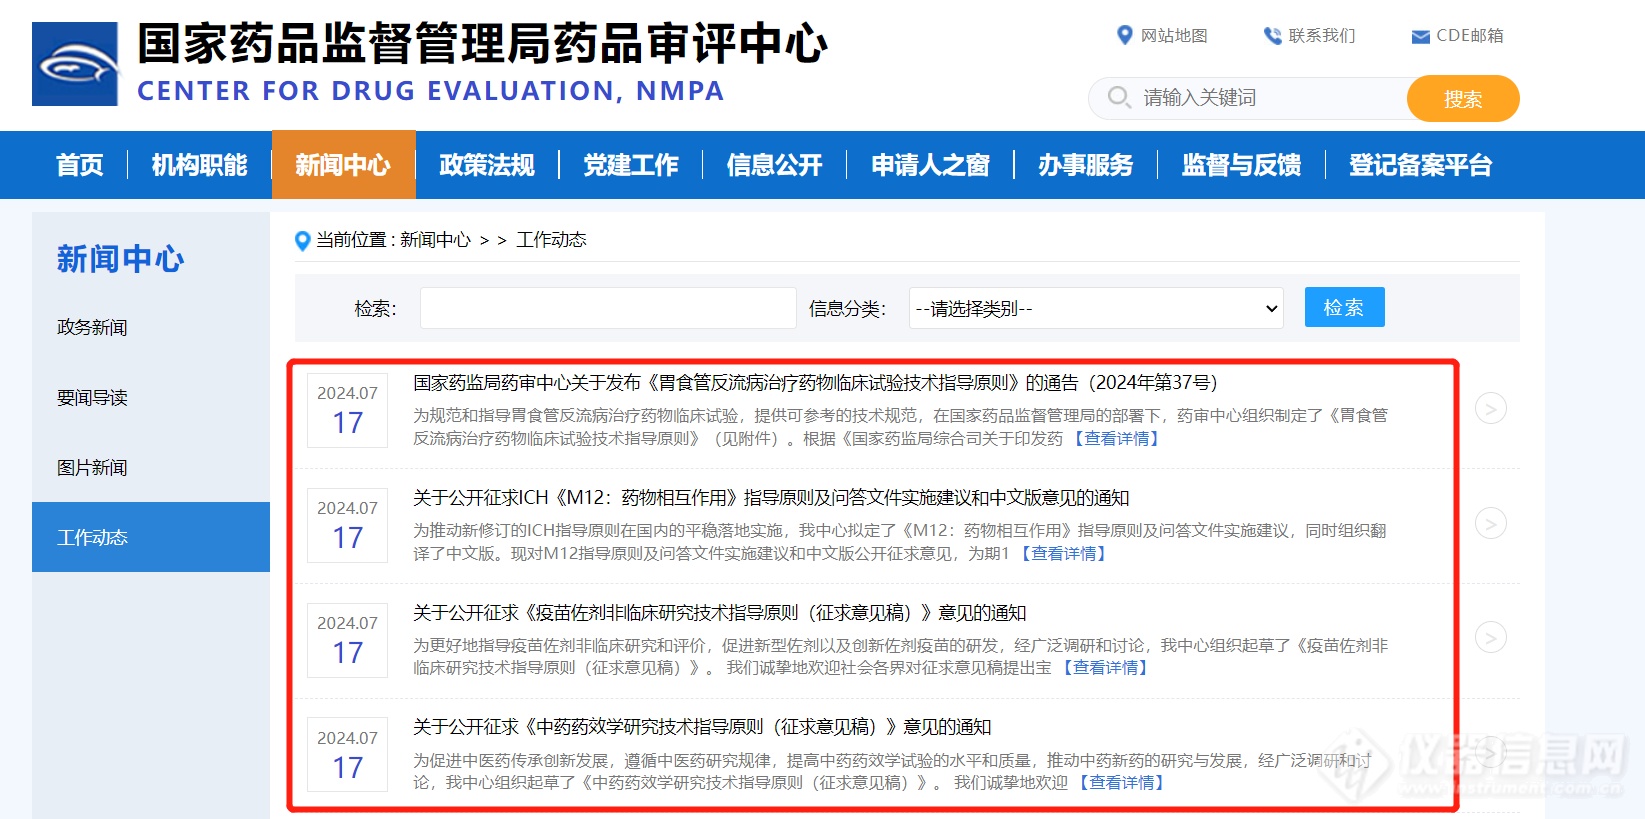Image resolution: width=1645 pixels, height=819 pixels.
Task: Open the 网站地图 site map link
Action: [1174, 36]
